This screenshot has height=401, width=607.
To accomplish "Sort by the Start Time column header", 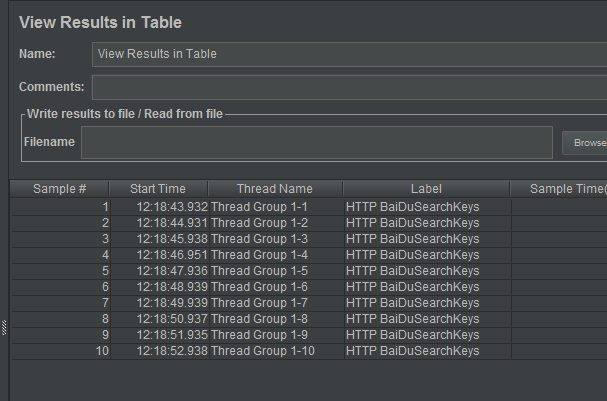I will [158, 189].
